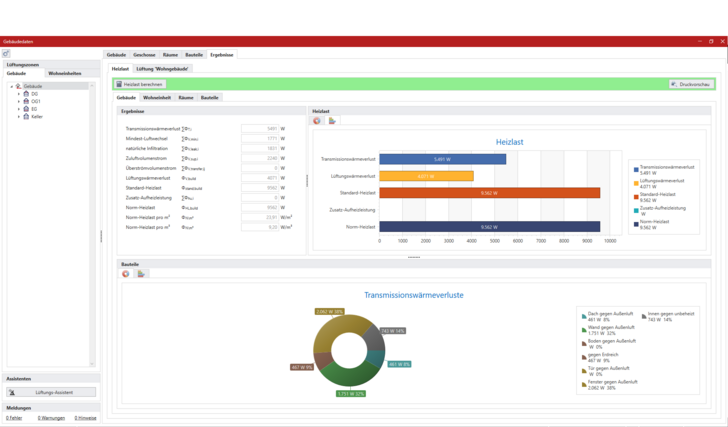
Task: Open the Geschosse tab
Action: click(144, 55)
